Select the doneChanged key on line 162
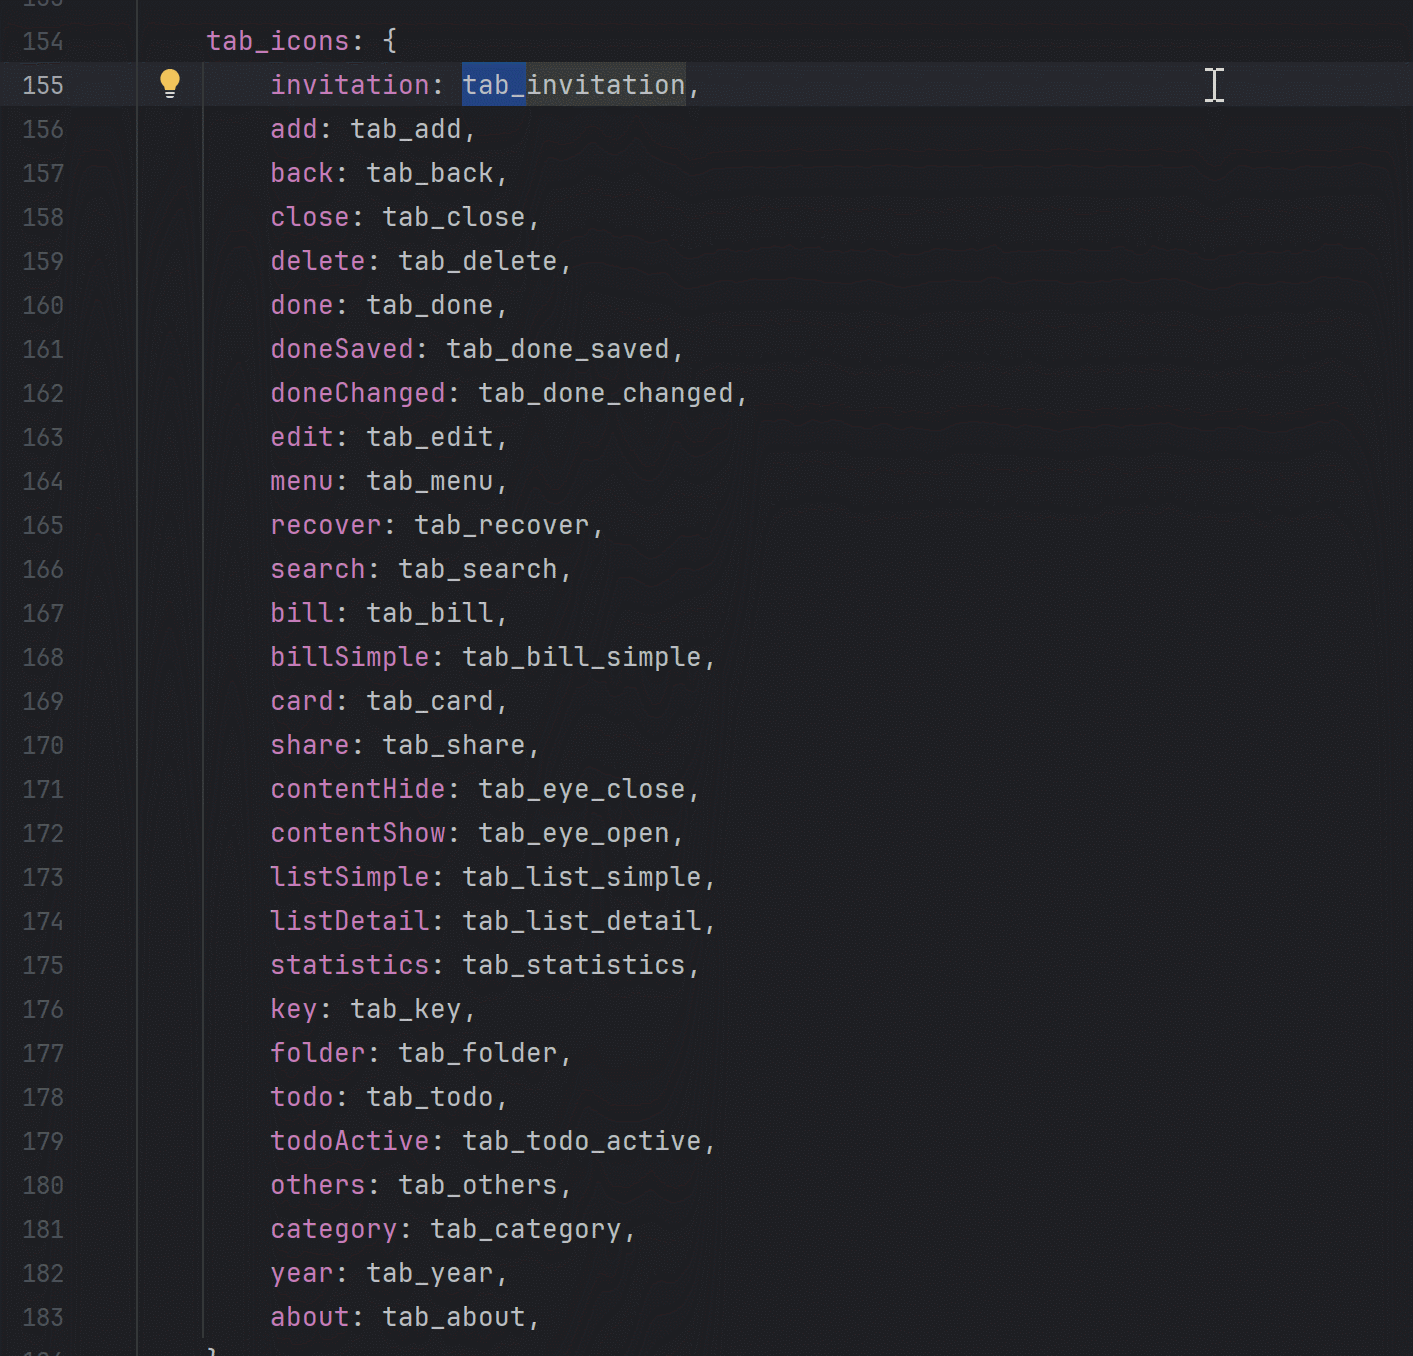Image resolution: width=1413 pixels, height=1356 pixels. 357,392
